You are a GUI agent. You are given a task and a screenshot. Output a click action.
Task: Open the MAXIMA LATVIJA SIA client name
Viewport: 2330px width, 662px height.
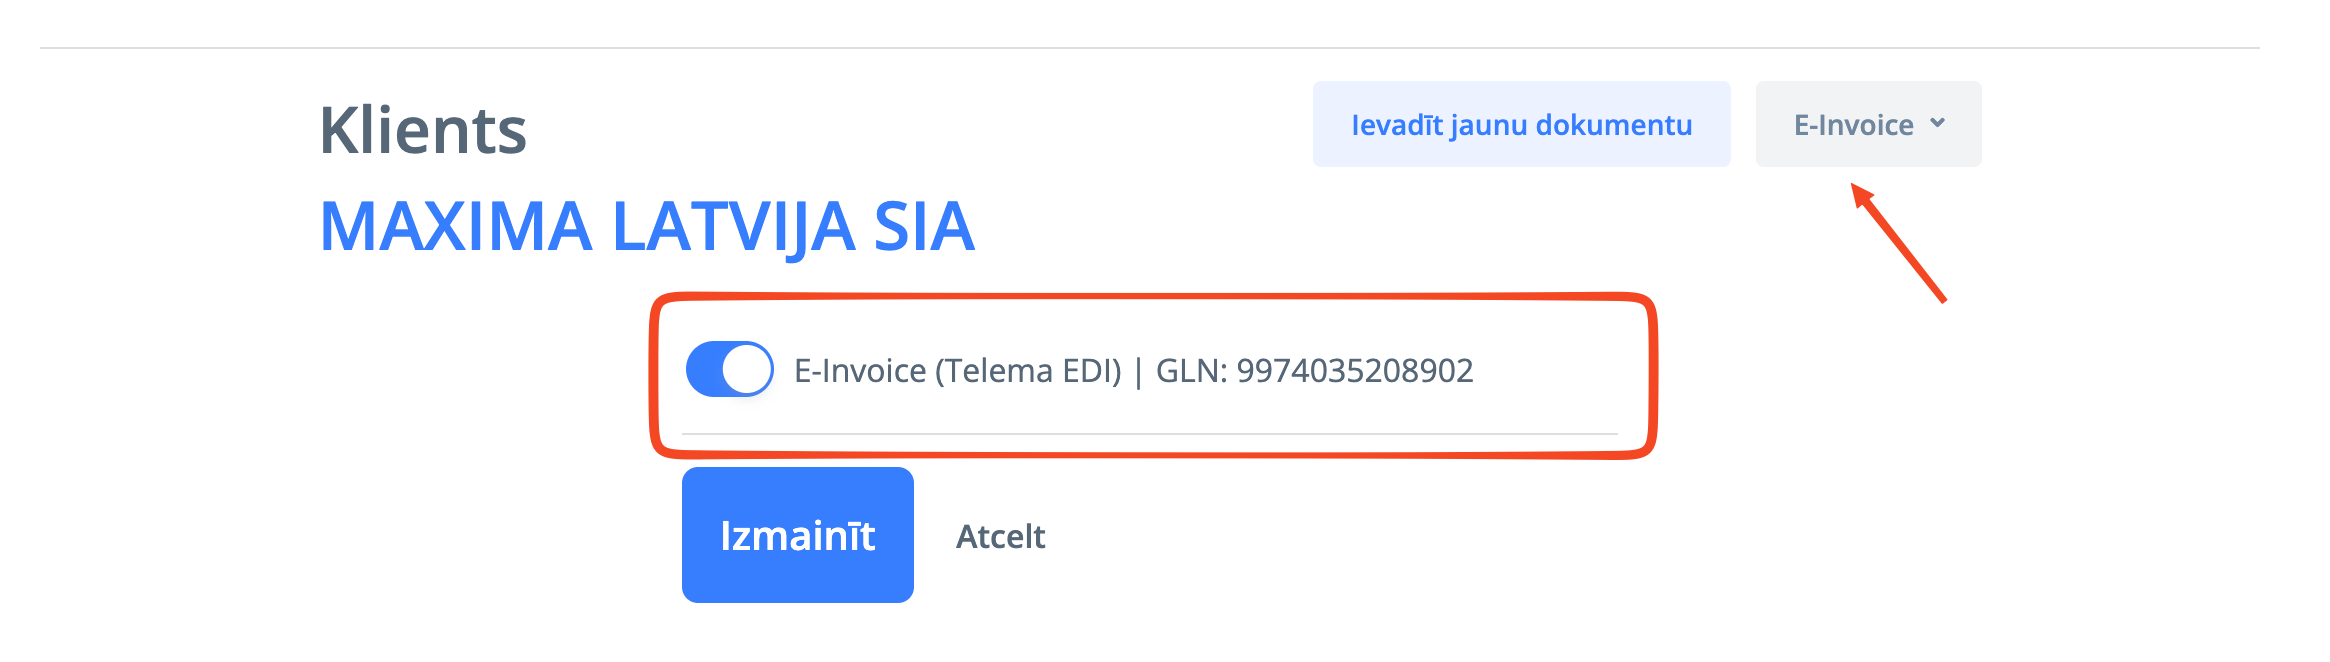(646, 226)
